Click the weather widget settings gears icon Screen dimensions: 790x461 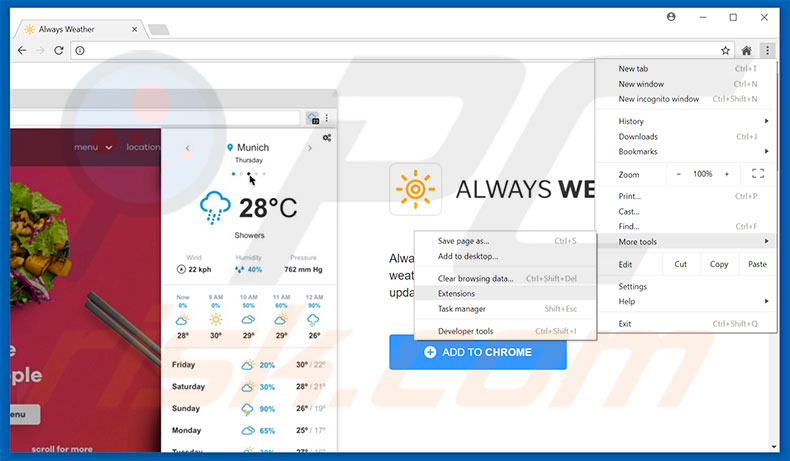point(327,138)
